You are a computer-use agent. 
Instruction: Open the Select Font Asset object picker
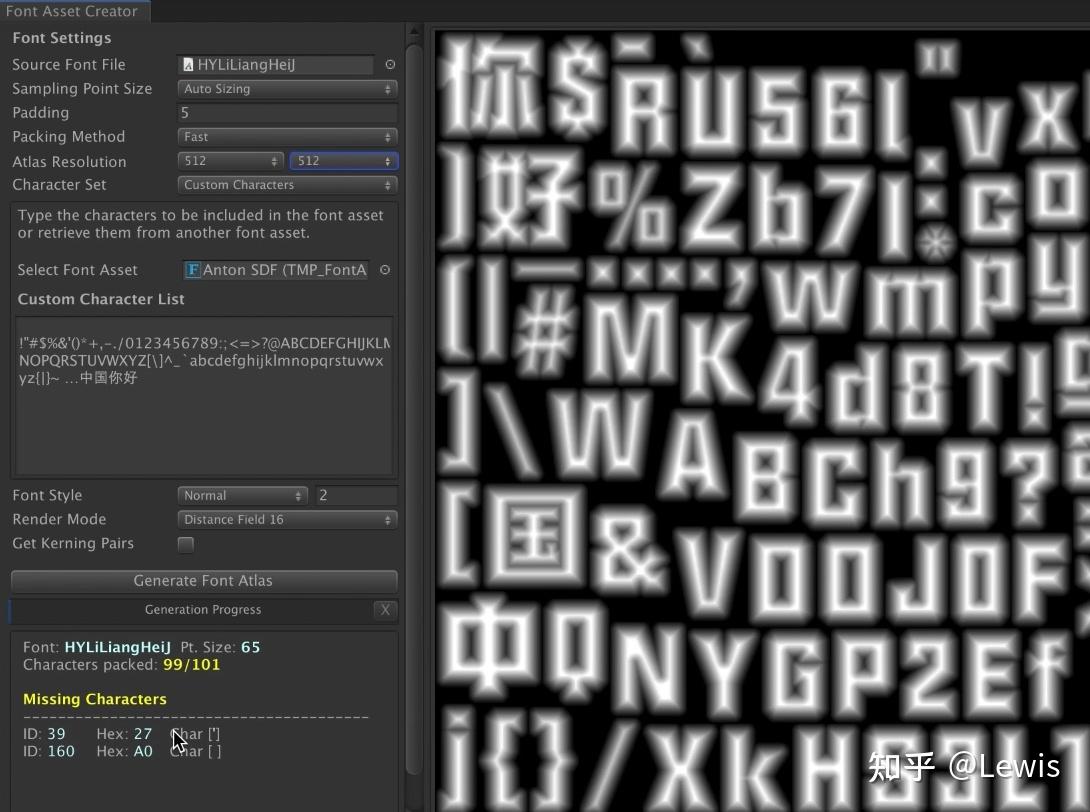384,269
